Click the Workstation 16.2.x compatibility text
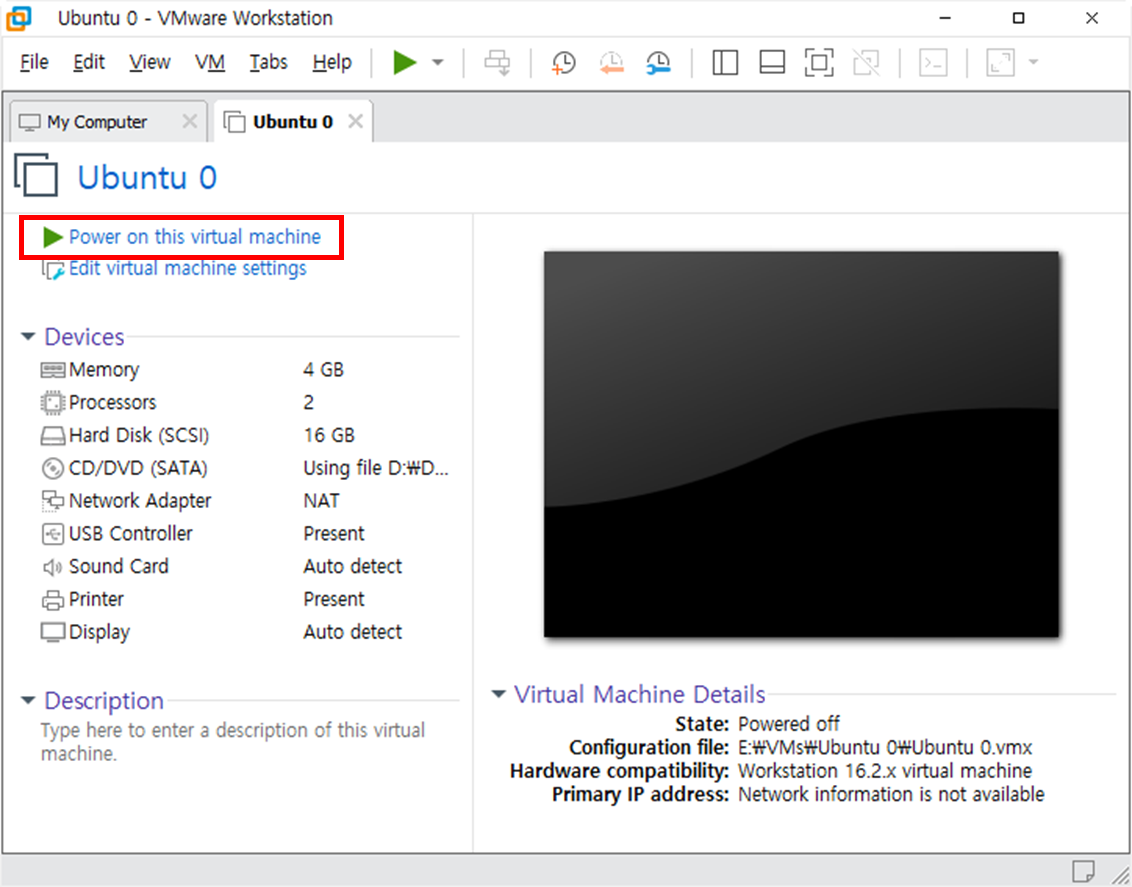 (x=885, y=771)
